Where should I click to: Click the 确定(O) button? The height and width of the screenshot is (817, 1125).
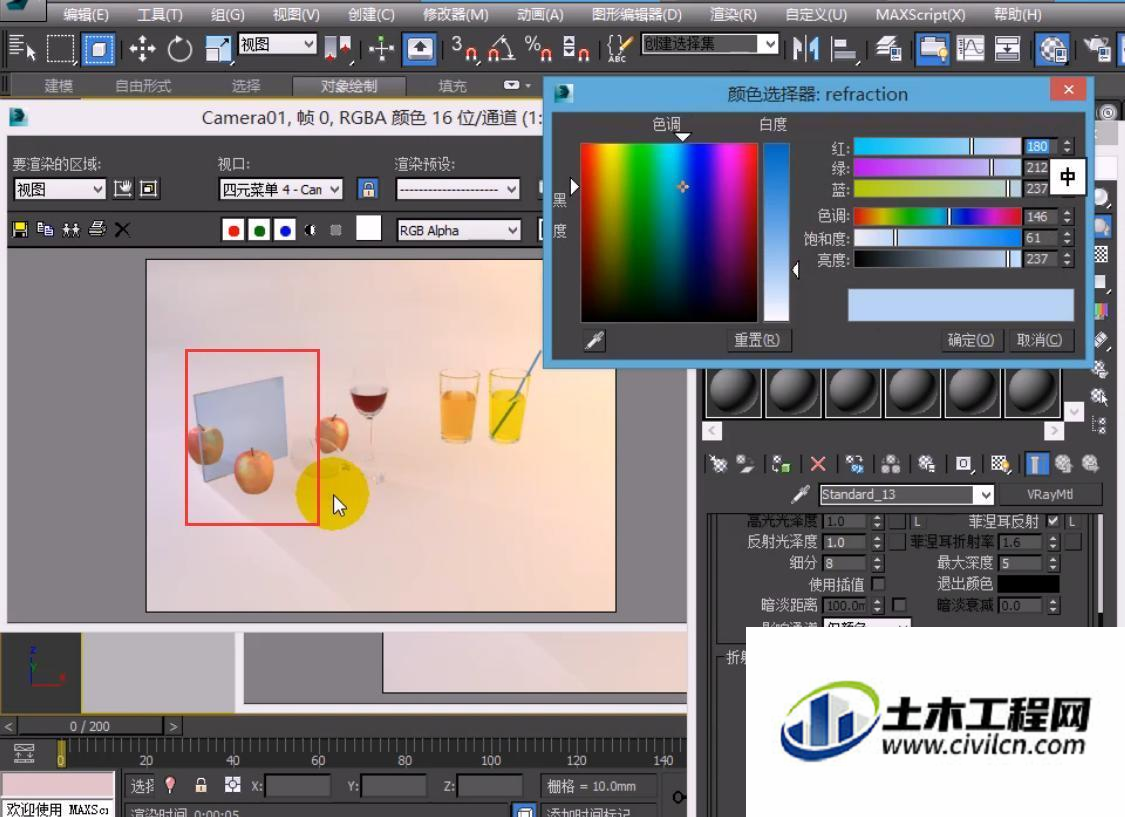click(970, 340)
